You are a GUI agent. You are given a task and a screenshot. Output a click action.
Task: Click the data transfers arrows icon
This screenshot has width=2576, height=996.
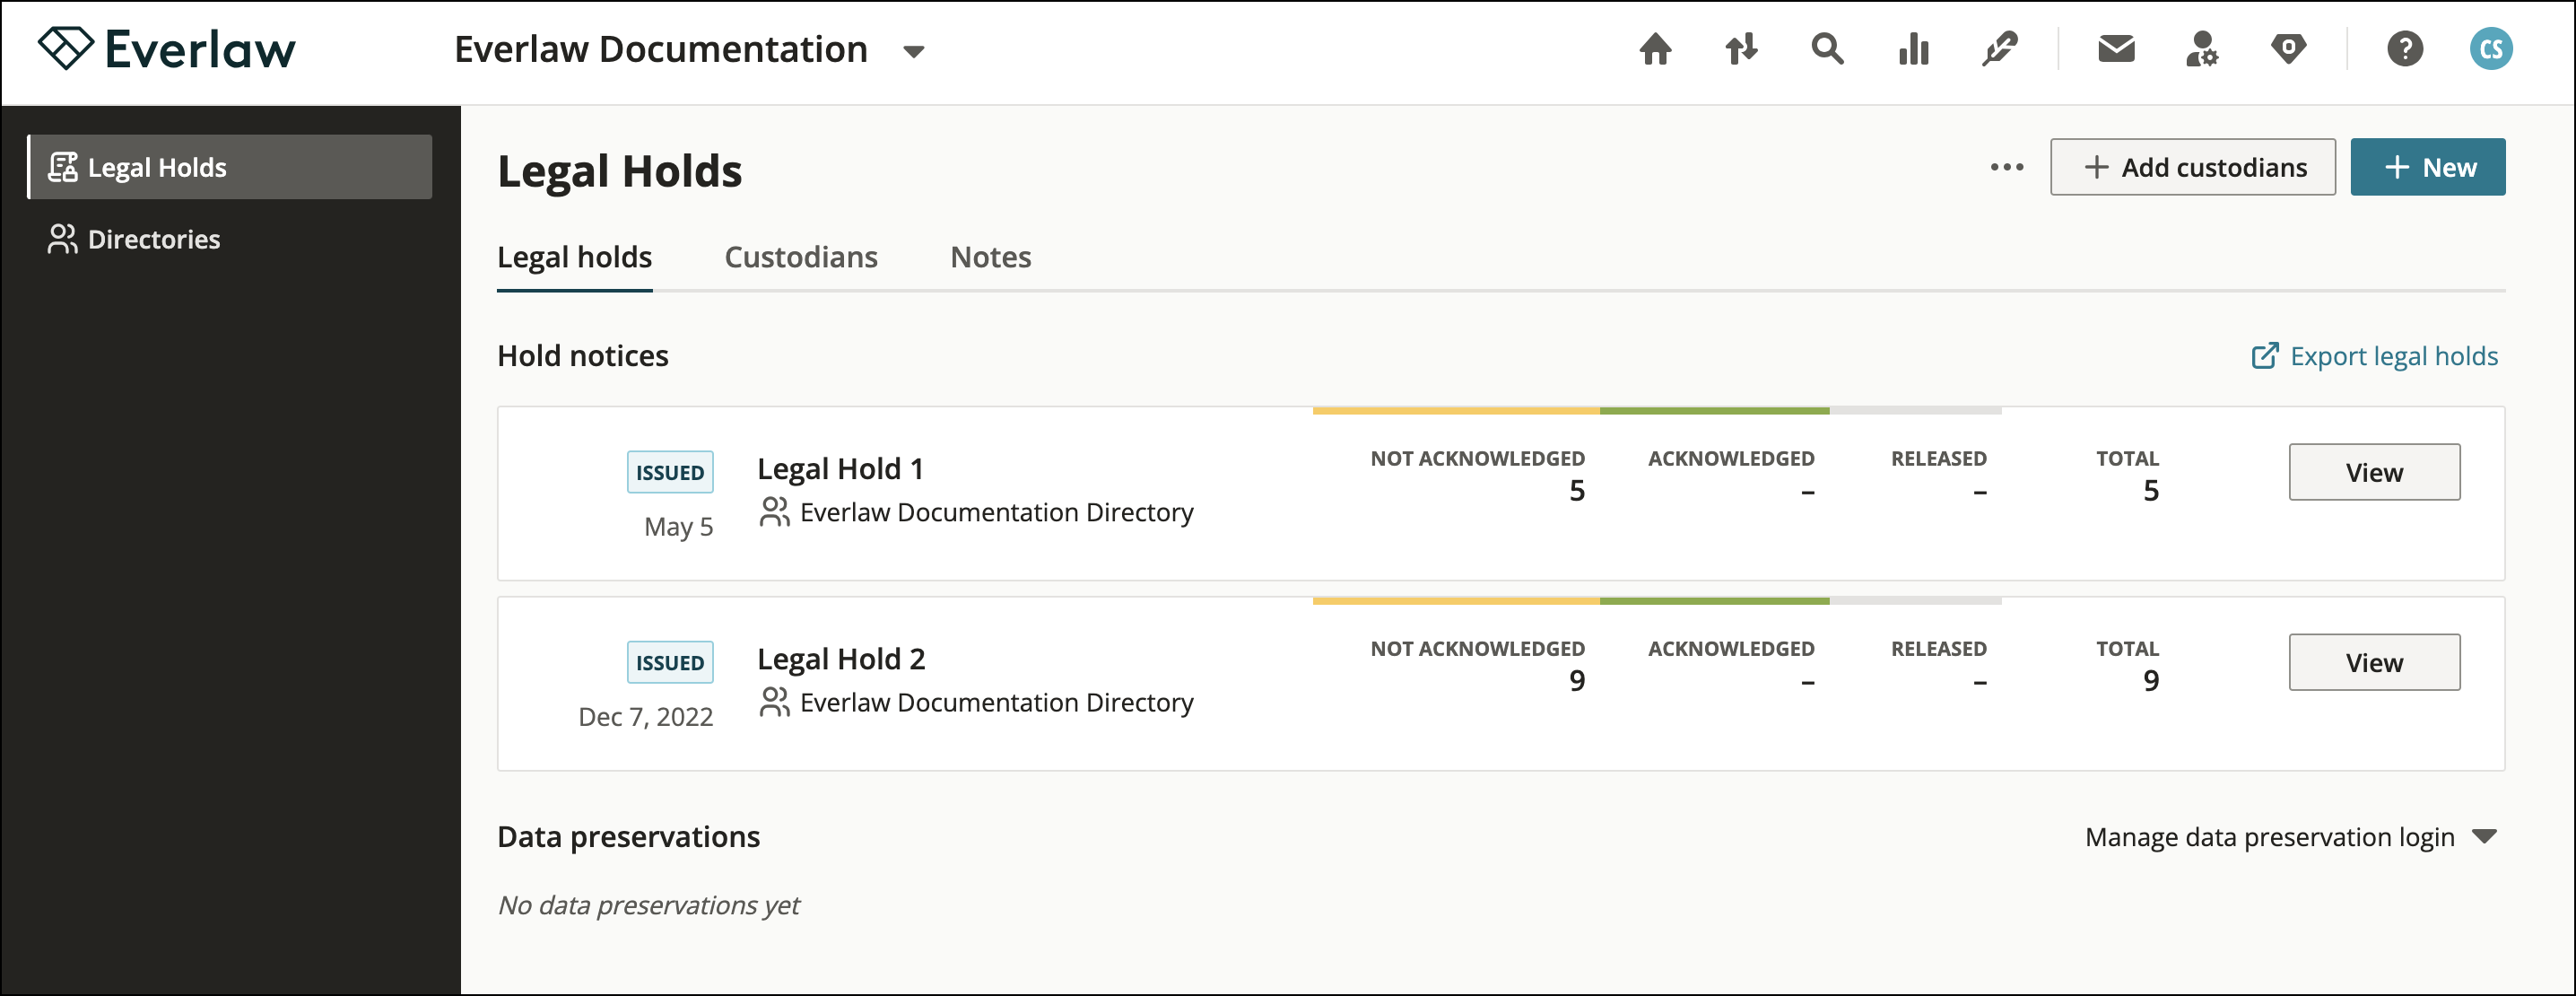pos(1740,48)
